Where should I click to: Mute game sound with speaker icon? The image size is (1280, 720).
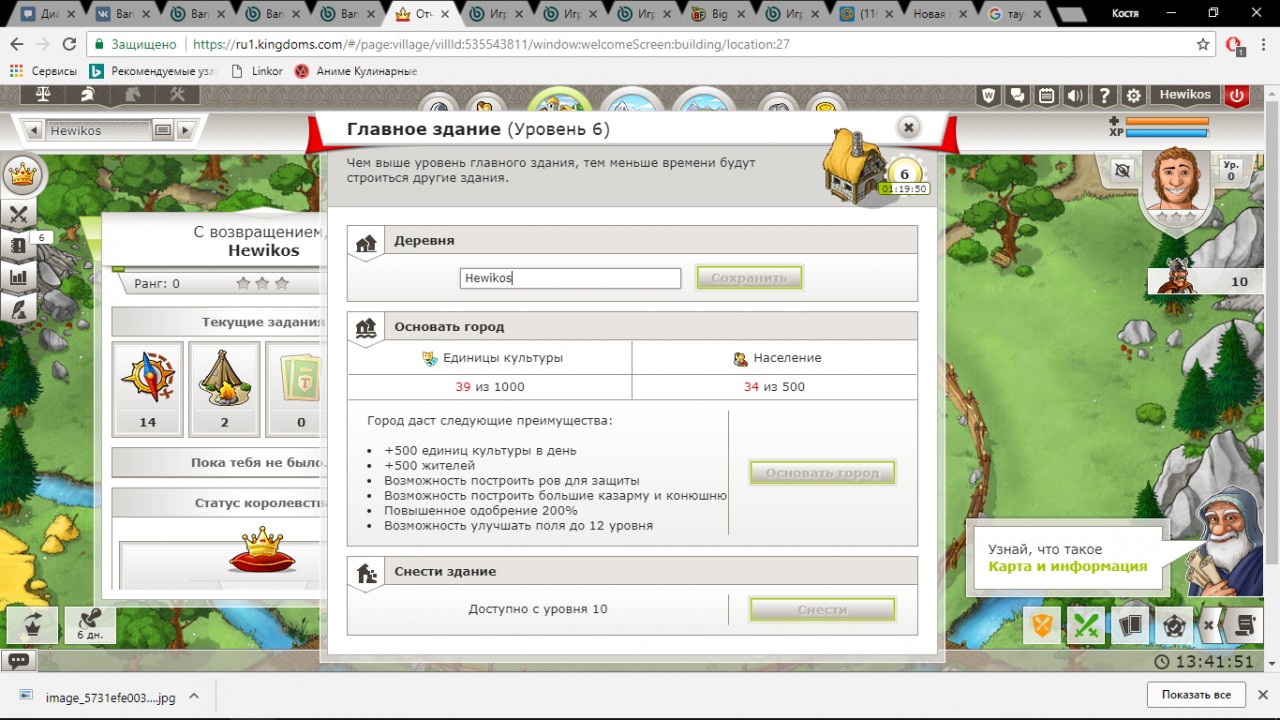(1075, 96)
